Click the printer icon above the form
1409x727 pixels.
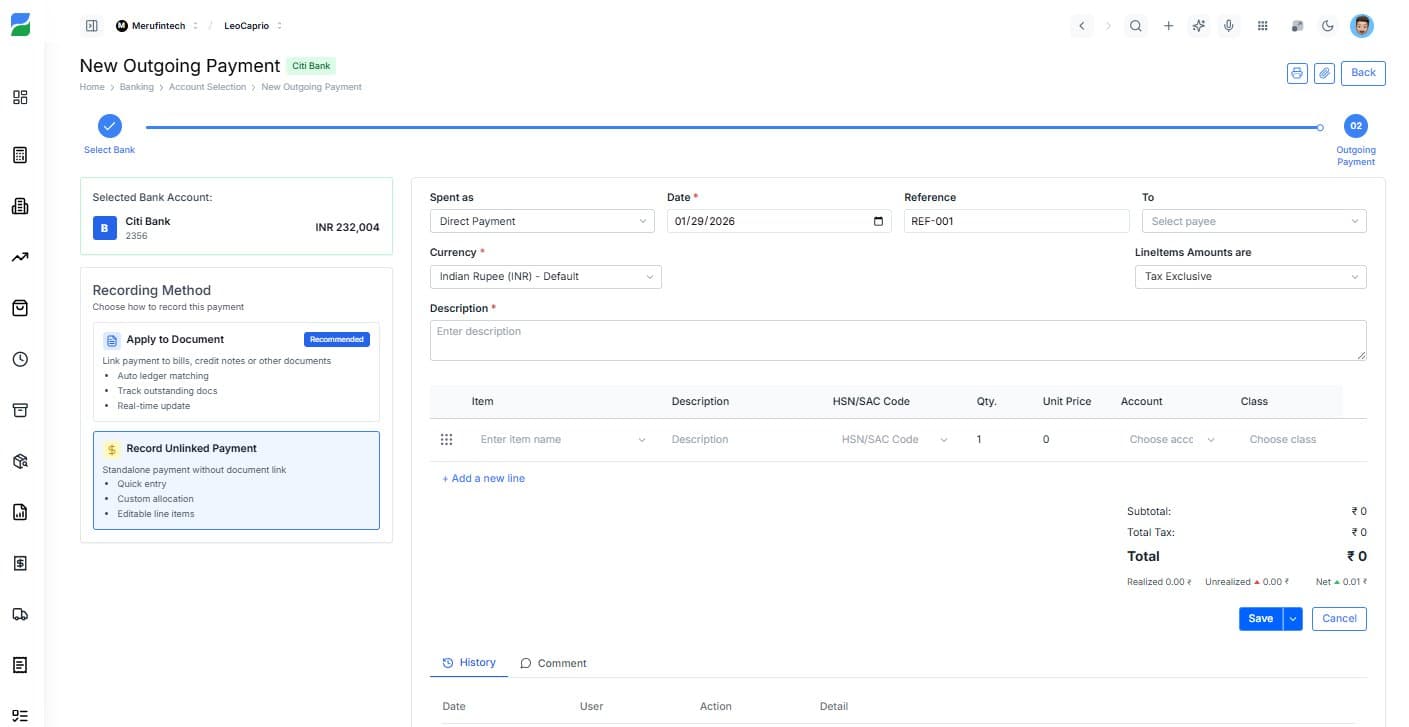pyautogui.click(x=1297, y=72)
